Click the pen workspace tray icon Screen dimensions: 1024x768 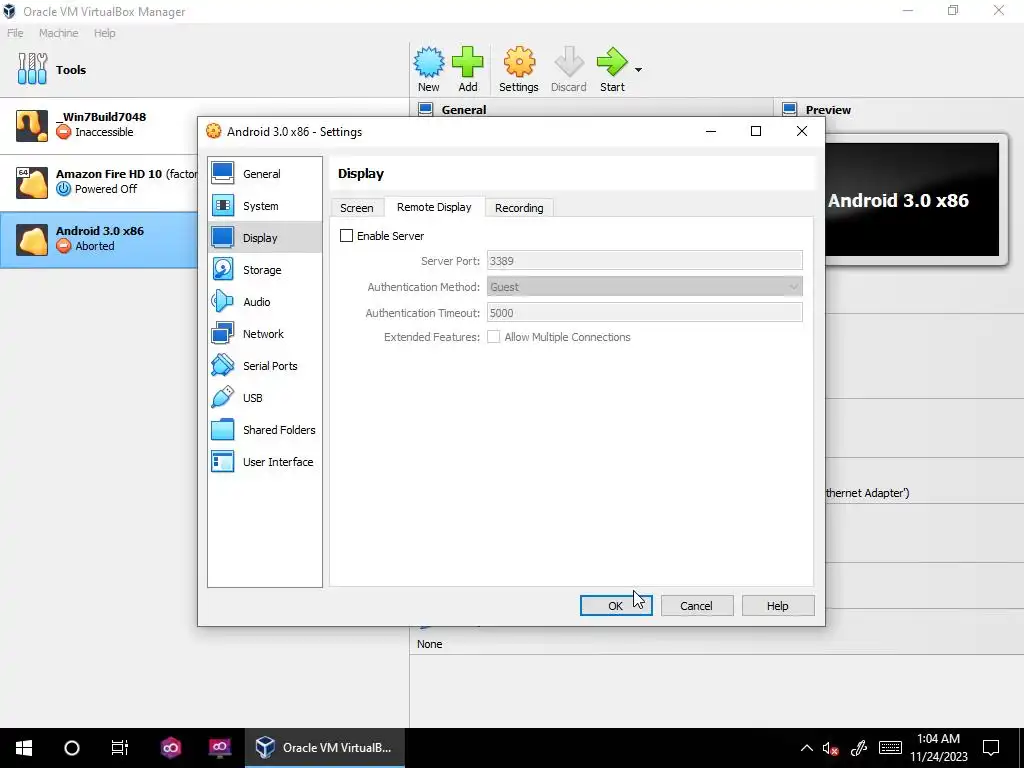(859, 748)
